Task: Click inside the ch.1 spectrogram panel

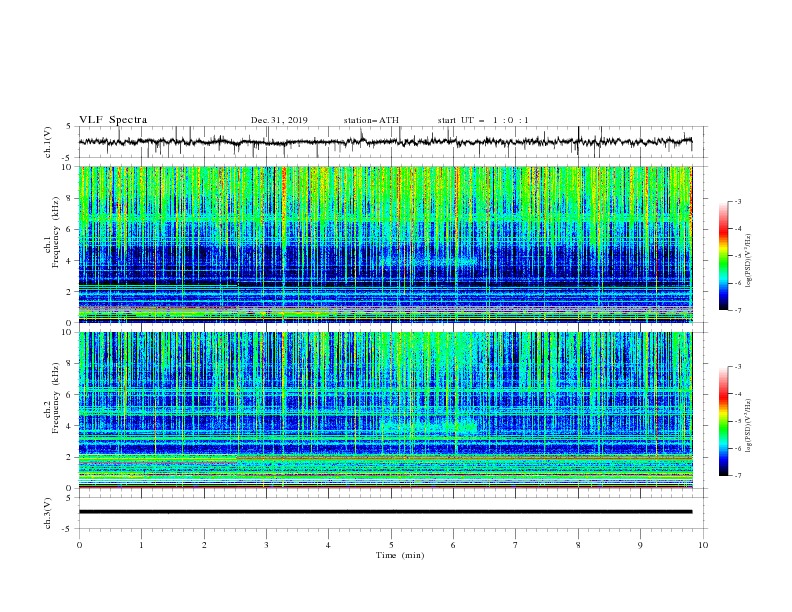Action: click(x=385, y=244)
